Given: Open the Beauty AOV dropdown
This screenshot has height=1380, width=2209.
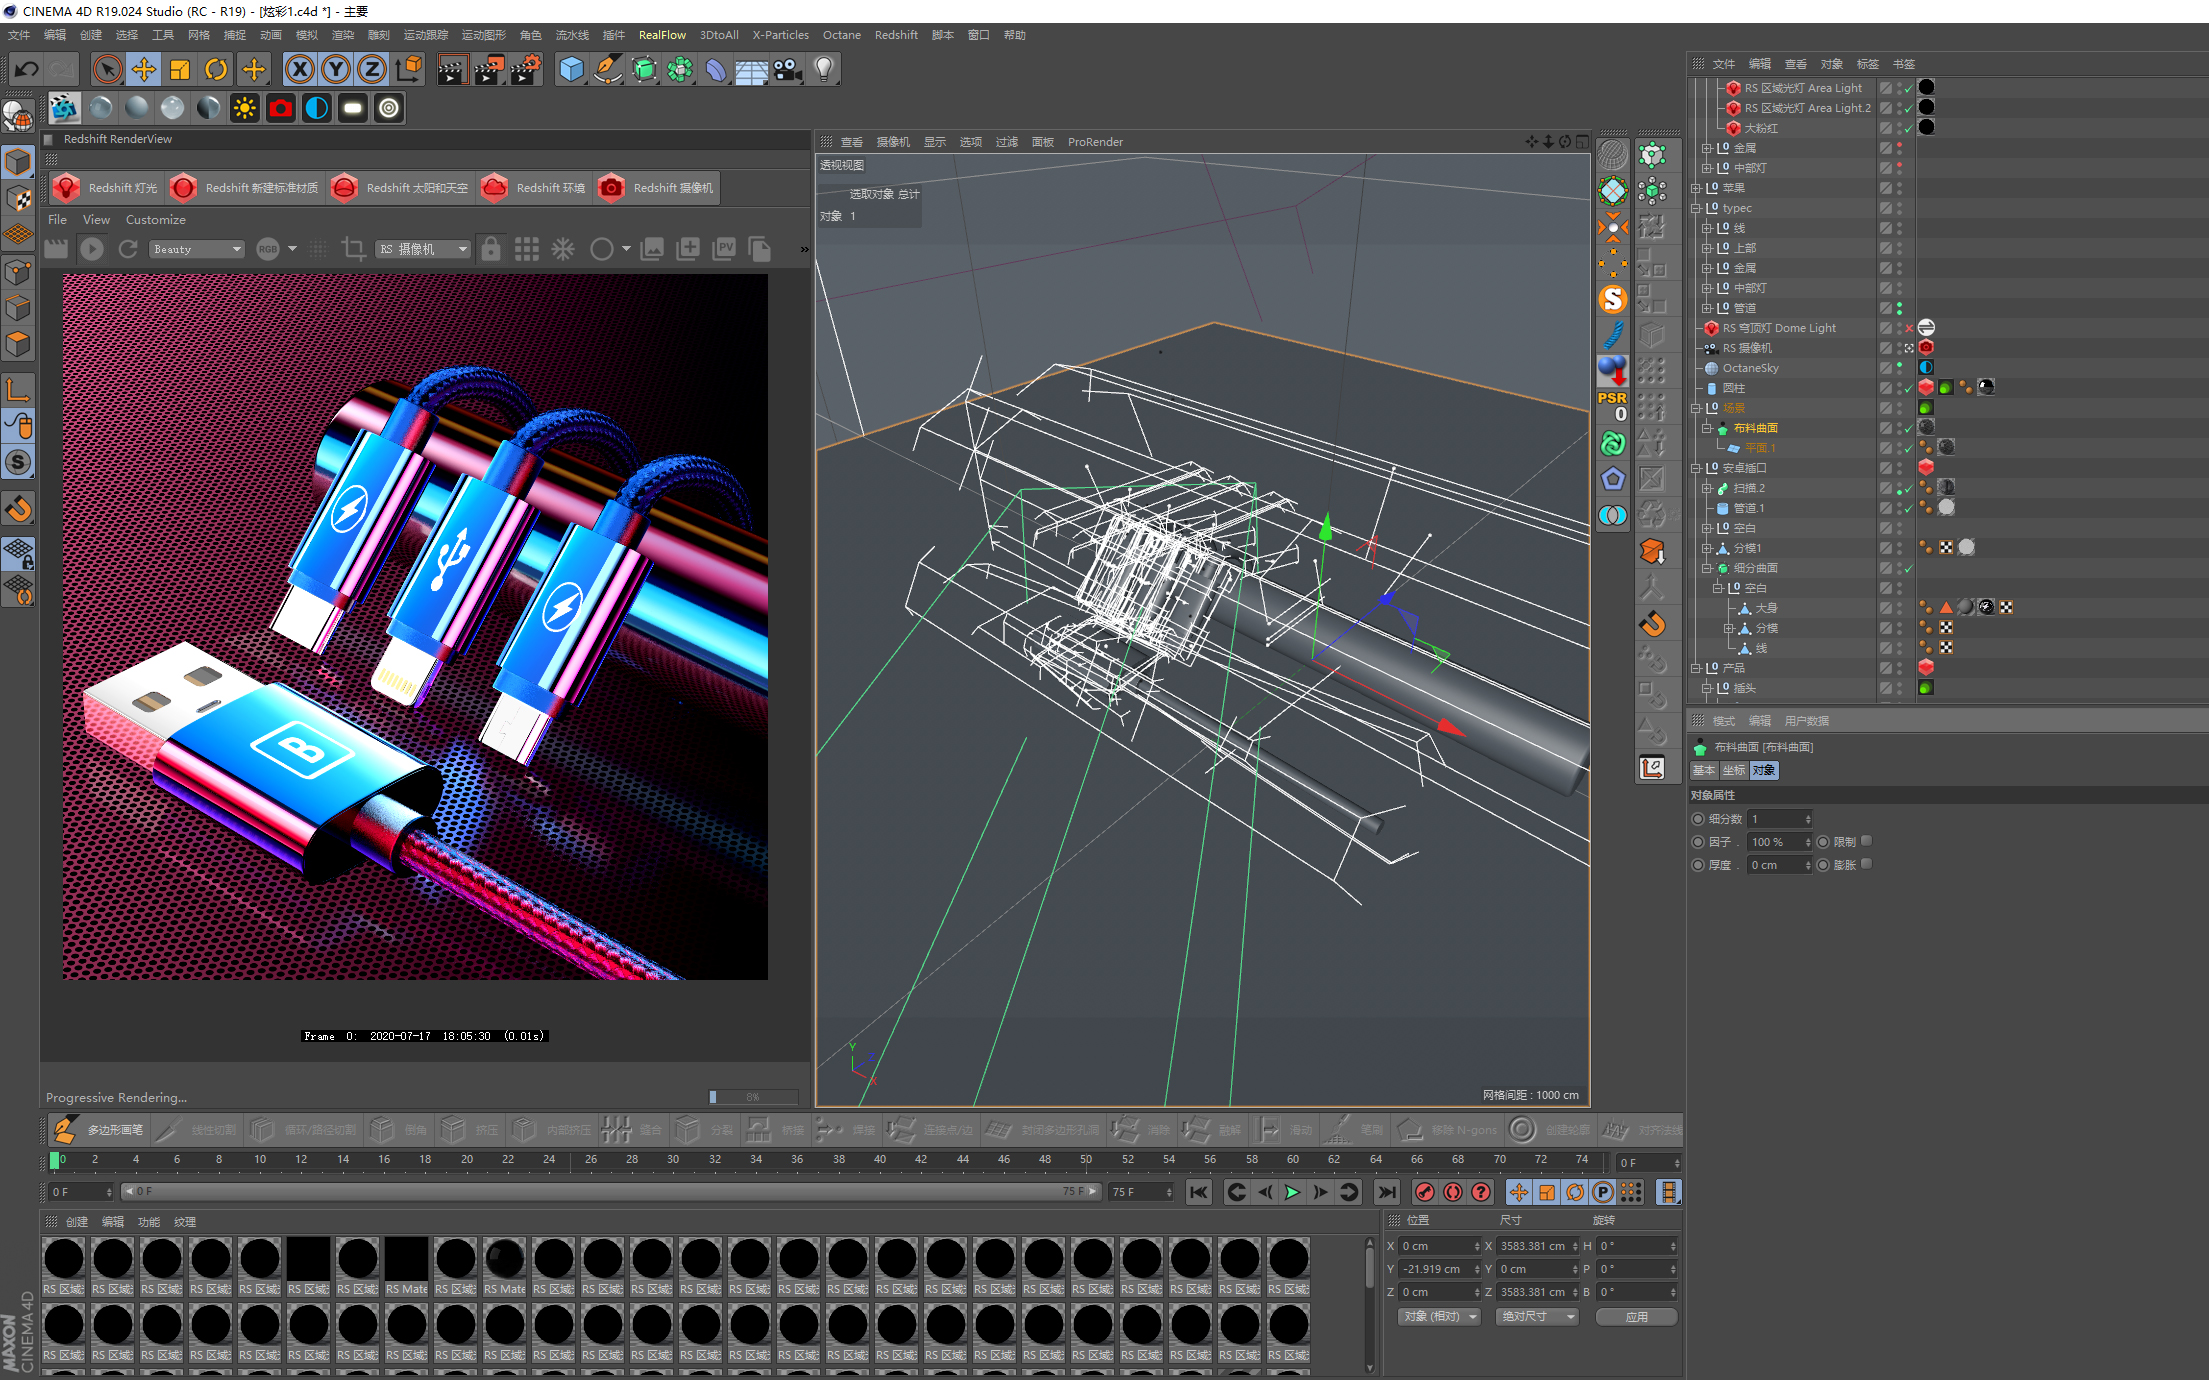Looking at the screenshot, I should coord(197,249).
